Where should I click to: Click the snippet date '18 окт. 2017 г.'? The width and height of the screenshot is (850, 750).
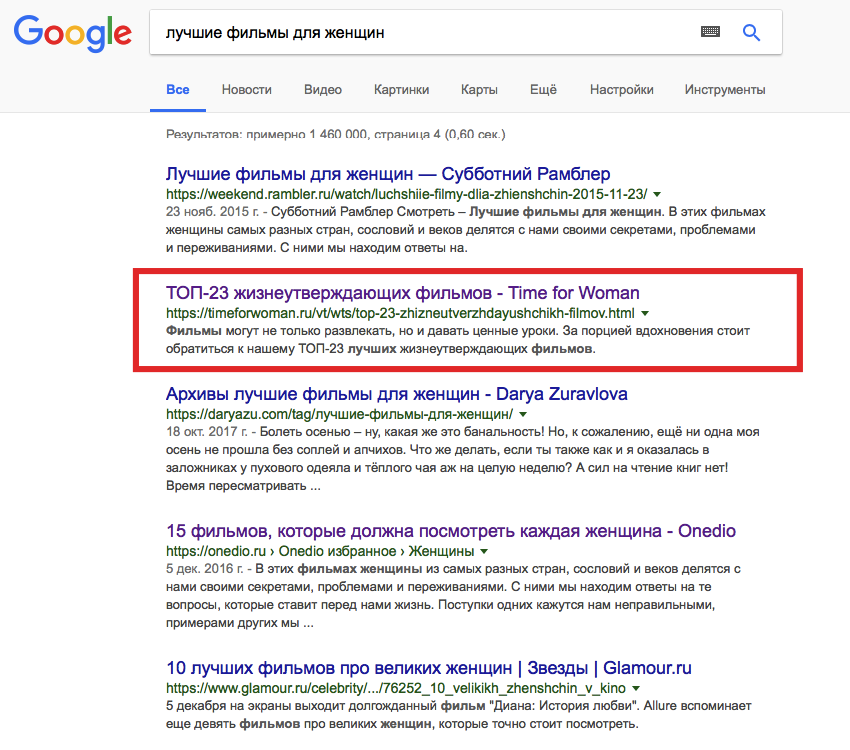[207, 432]
